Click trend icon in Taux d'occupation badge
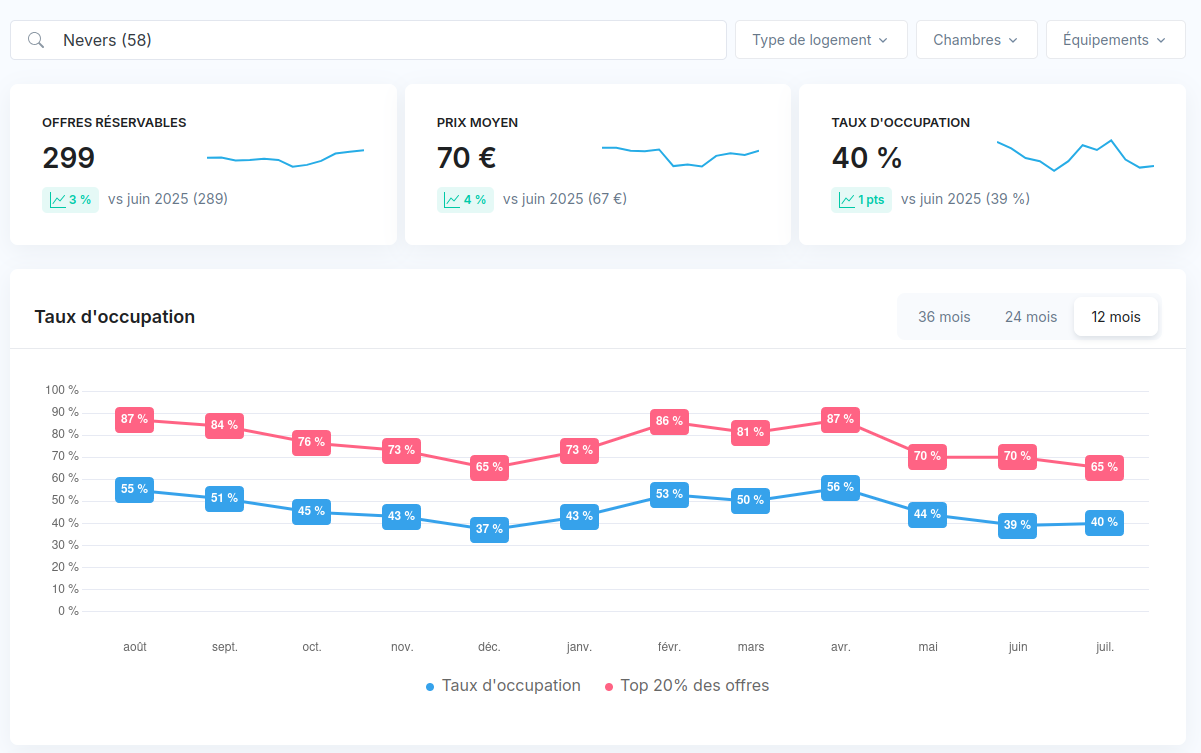The image size is (1201, 753). click(x=846, y=200)
